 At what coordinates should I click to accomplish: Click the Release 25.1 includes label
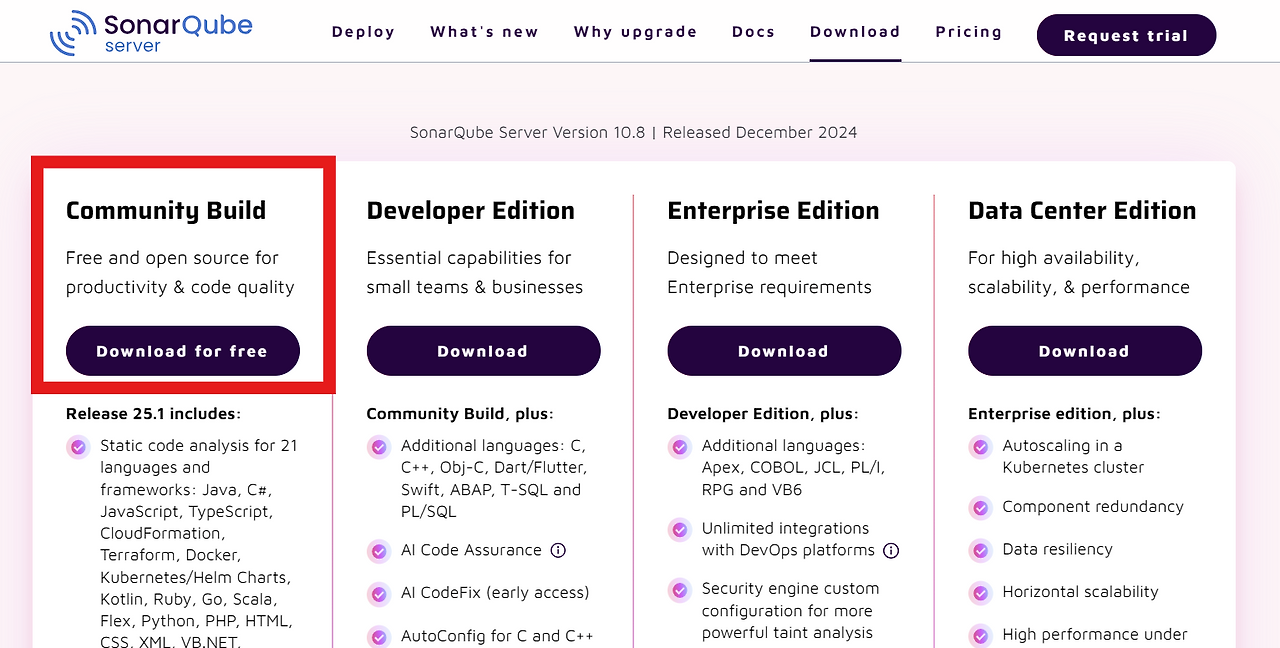tap(154, 414)
